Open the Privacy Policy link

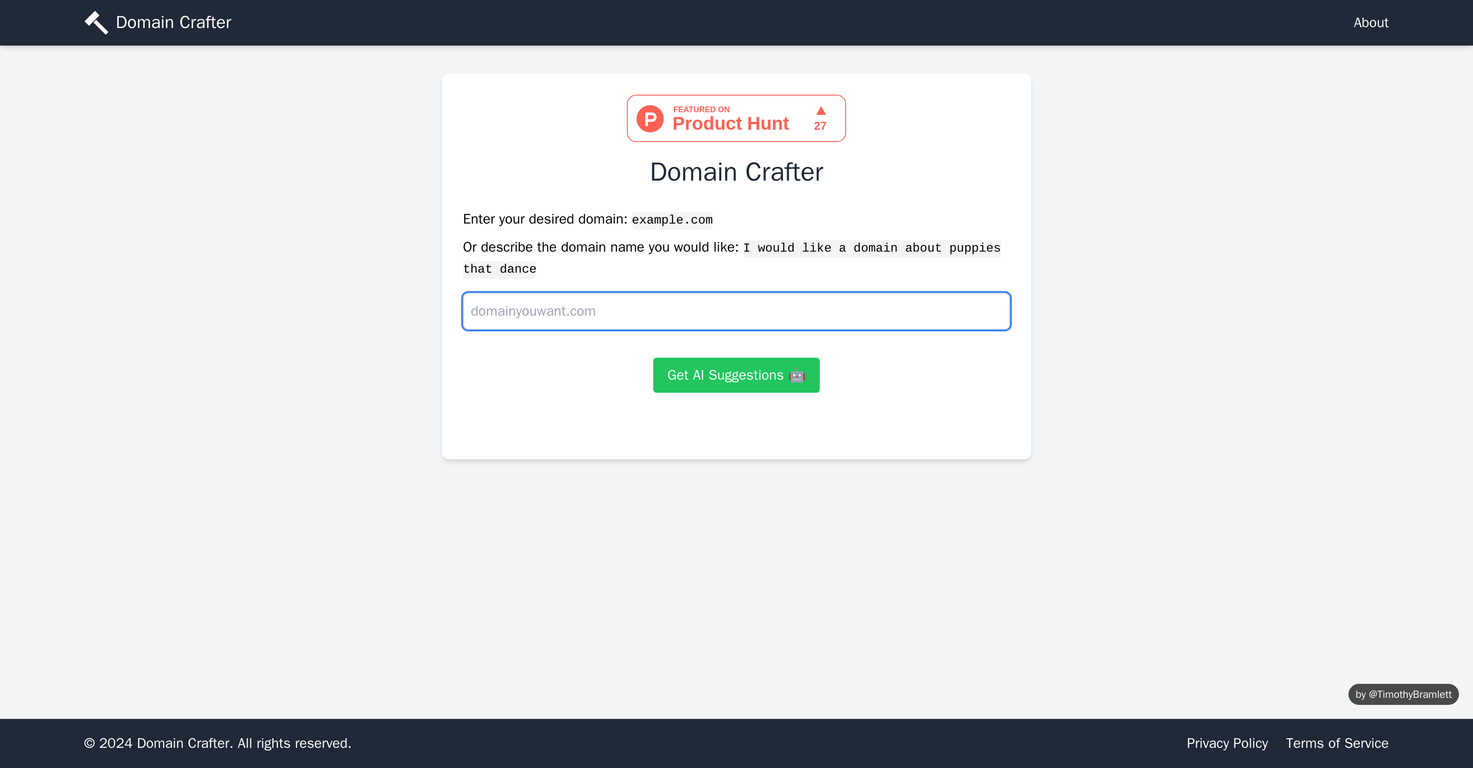[1227, 743]
